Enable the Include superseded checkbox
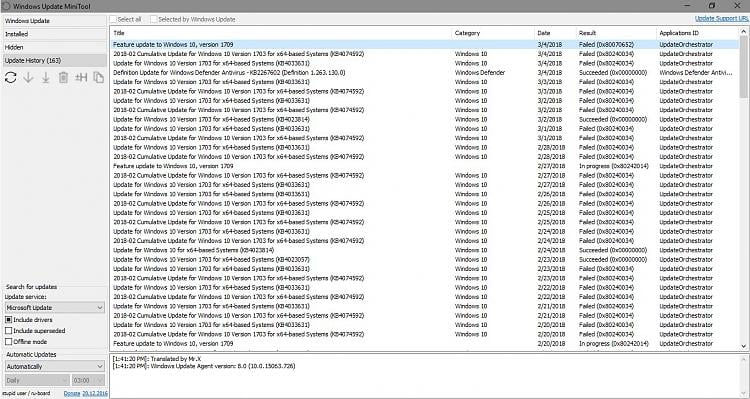The width and height of the screenshot is (750, 399). point(9,331)
